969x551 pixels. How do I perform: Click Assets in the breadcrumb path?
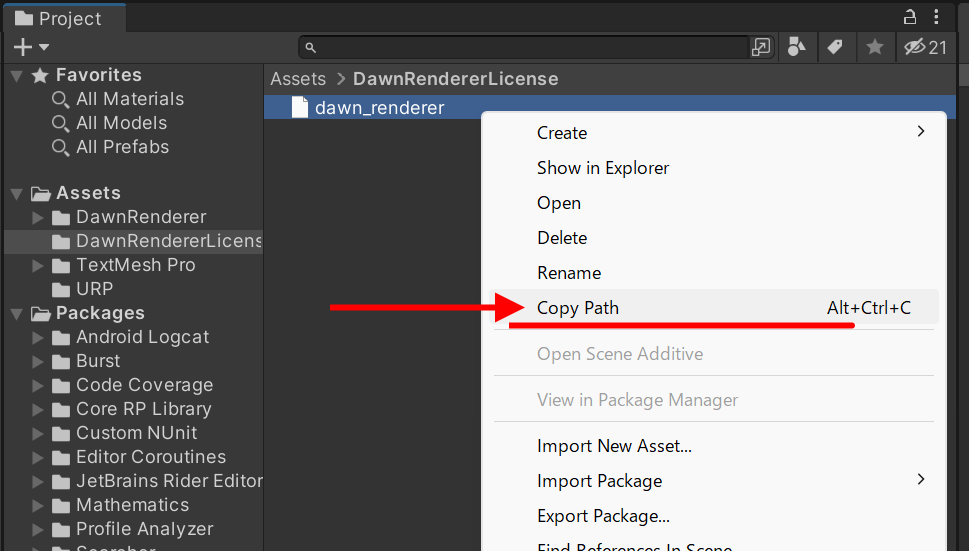[x=298, y=79]
